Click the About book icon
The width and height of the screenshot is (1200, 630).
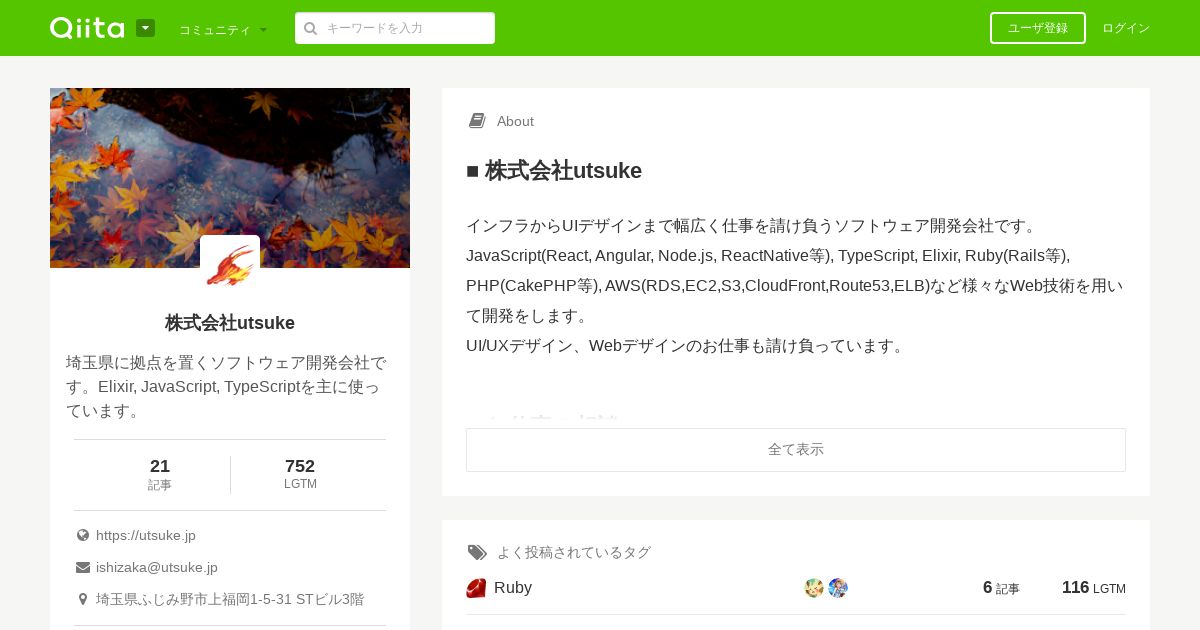click(x=477, y=121)
